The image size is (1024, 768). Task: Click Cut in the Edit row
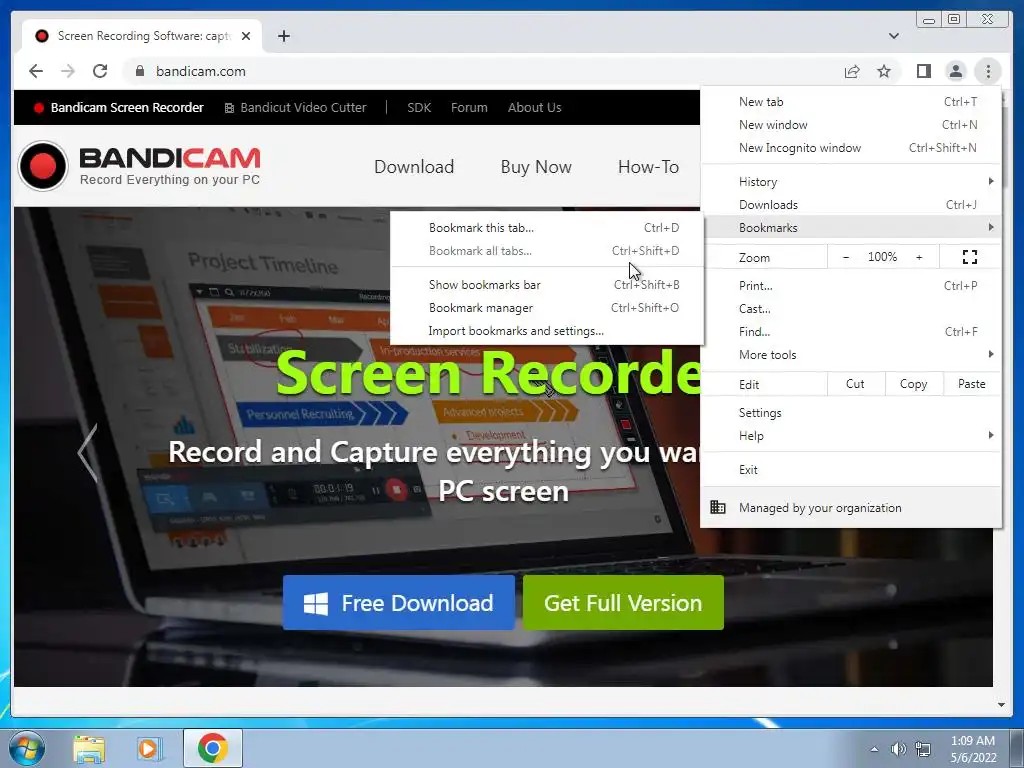(856, 384)
